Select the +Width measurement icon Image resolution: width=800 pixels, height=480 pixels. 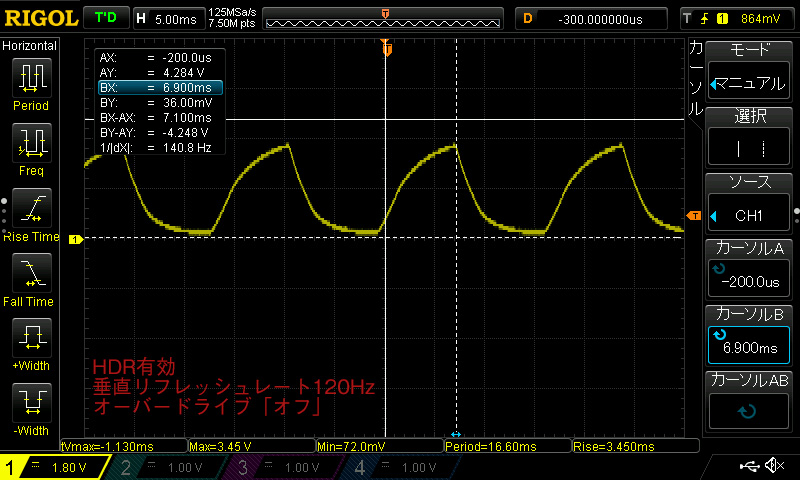[32, 338]
